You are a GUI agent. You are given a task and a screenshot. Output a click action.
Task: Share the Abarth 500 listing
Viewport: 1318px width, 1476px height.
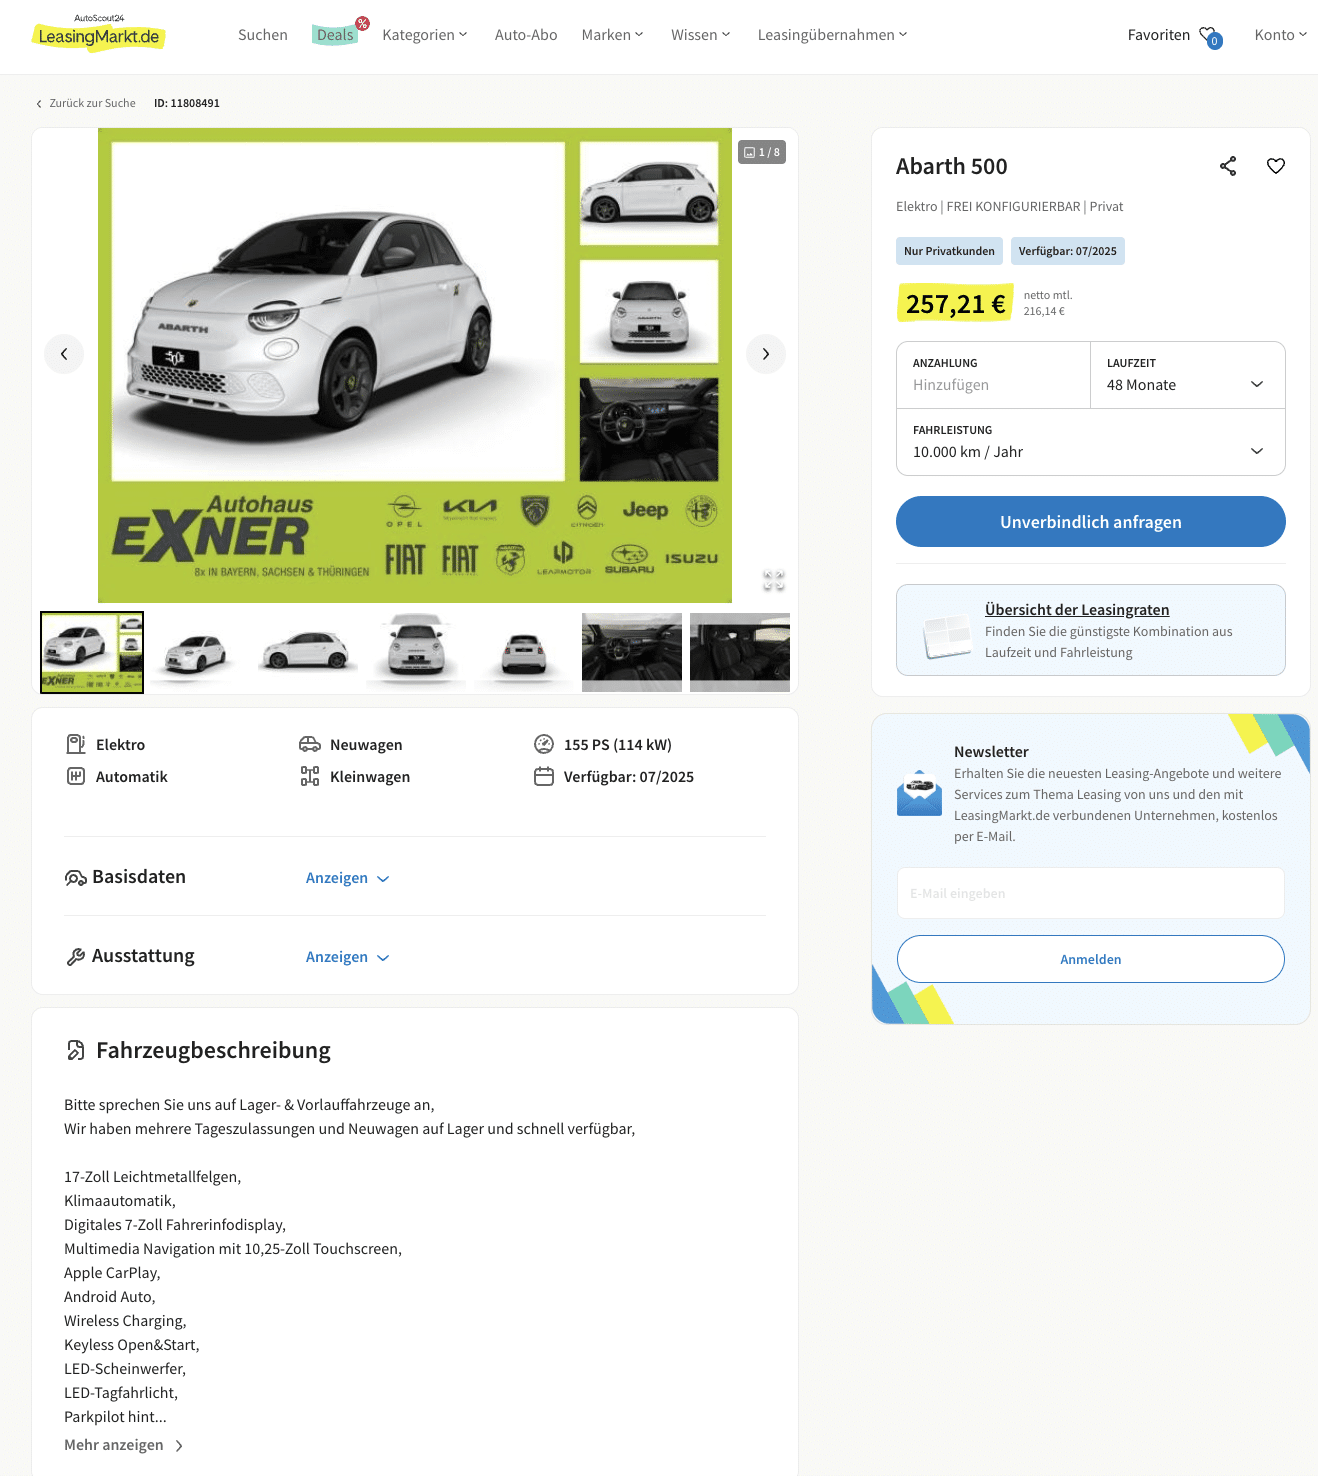point(1228,166)
